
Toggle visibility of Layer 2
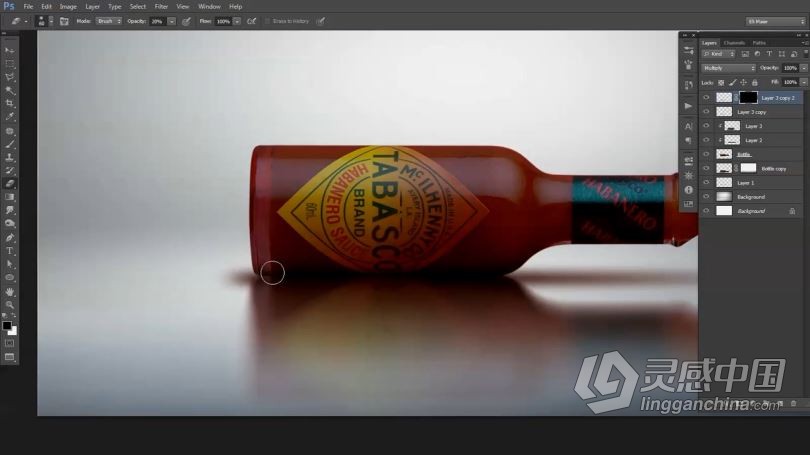[706, 140]
